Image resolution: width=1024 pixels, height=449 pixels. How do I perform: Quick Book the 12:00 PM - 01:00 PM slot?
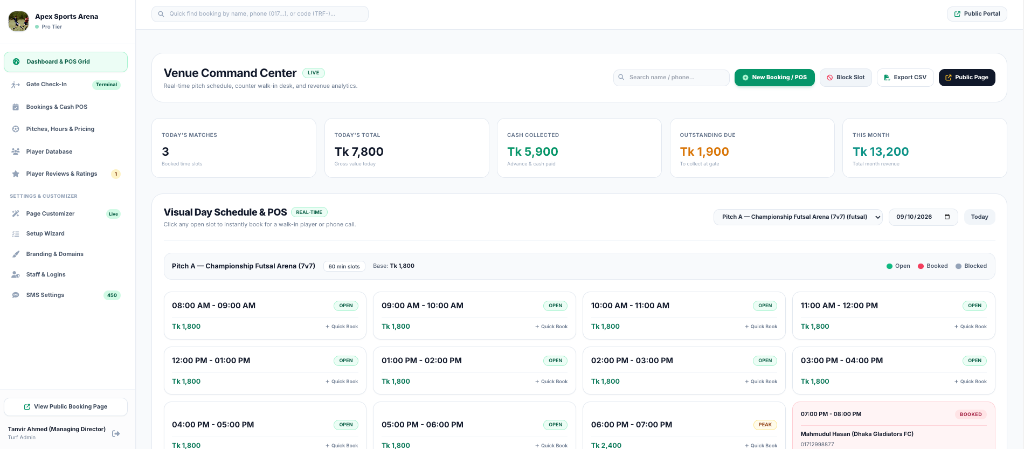click(x=342, y=381)
